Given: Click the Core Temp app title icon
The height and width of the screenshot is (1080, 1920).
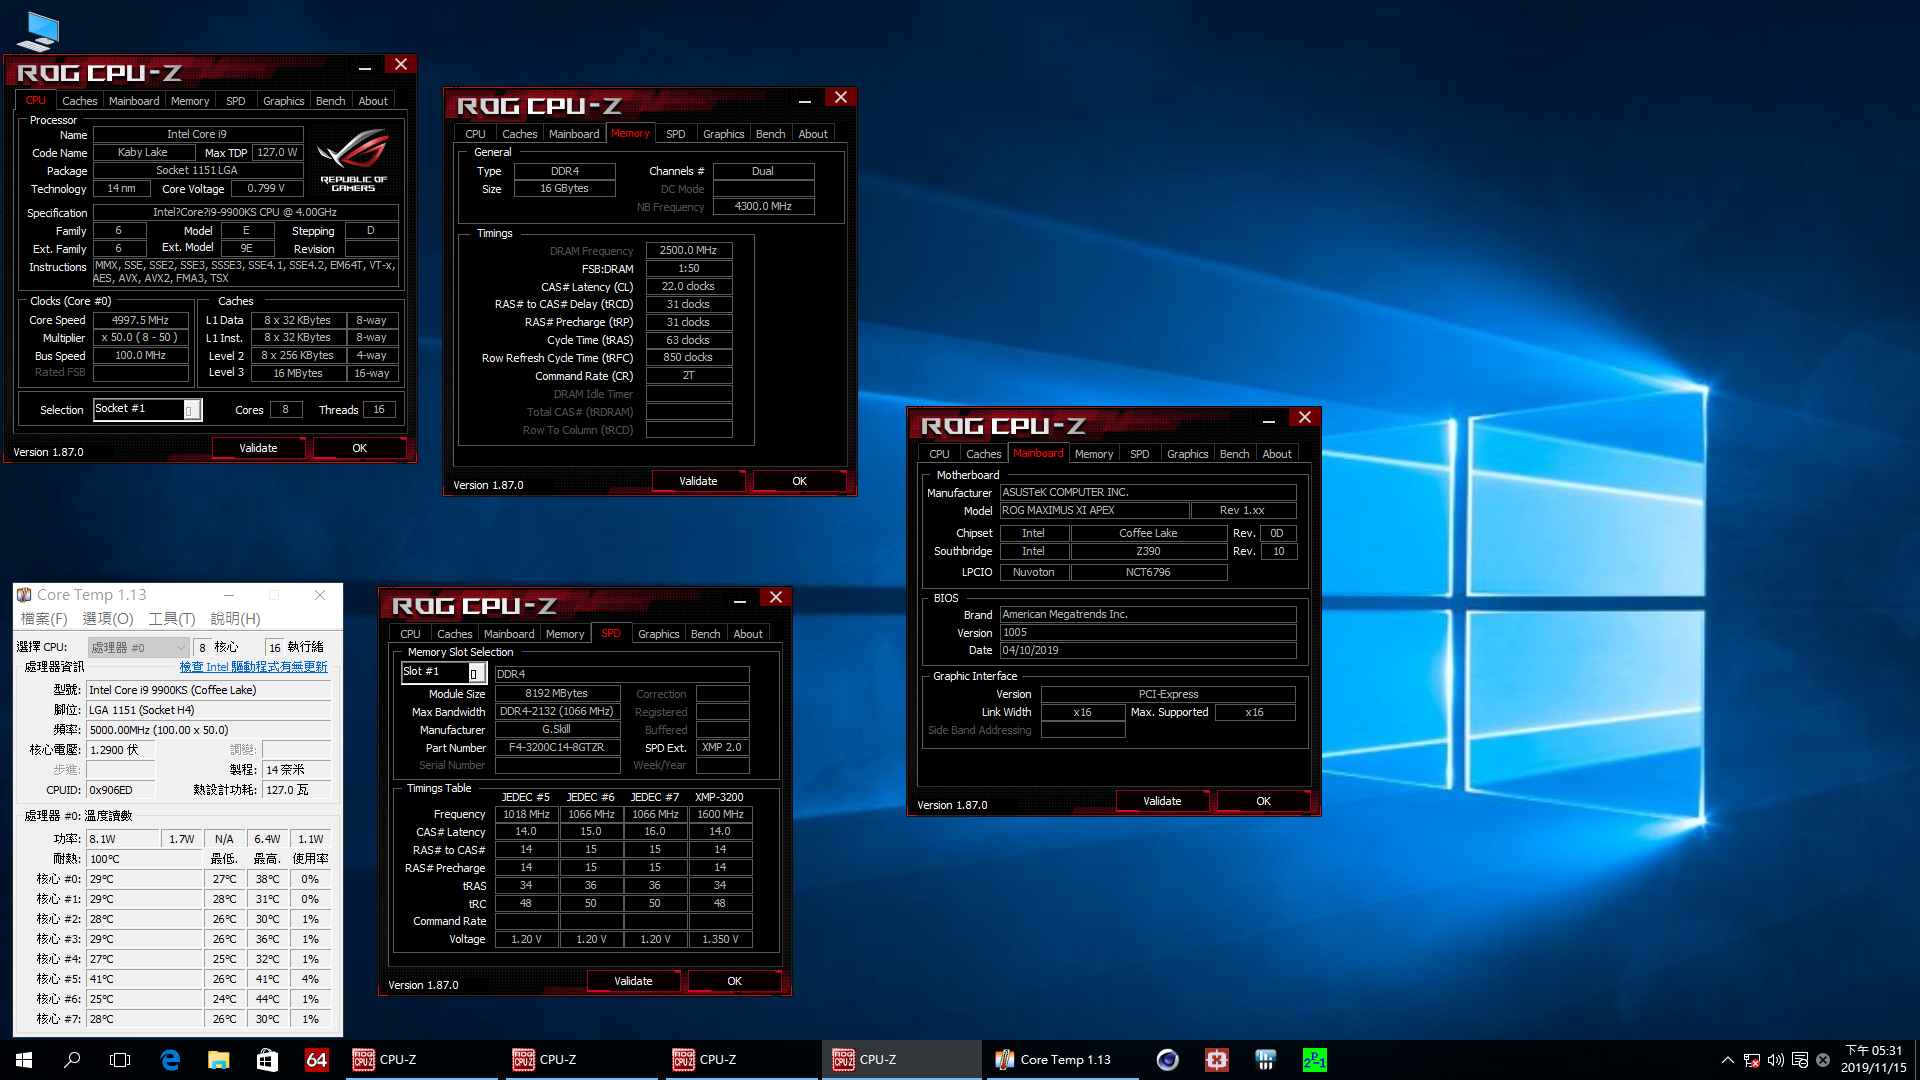Looking at the screenshot, I should pos(24,595).
